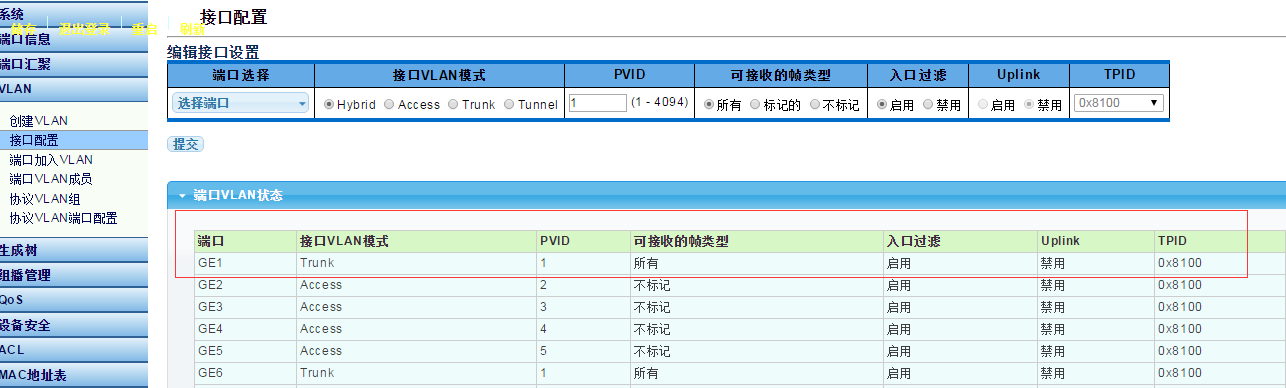Expand the 生成树 sidebar menu
This screenshot has height=388, width=1286.
click(74, 250)
